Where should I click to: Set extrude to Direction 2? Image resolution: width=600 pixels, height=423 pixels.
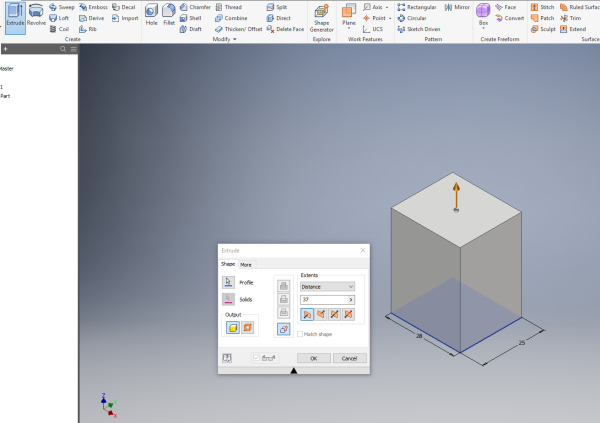tap(321, 315)
